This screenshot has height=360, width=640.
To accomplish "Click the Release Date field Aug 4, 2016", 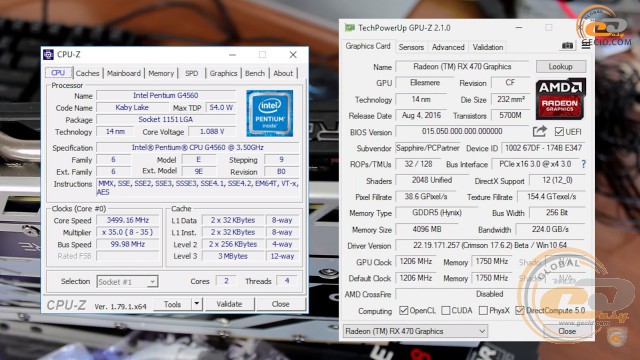I will click(x=421, y=116).
